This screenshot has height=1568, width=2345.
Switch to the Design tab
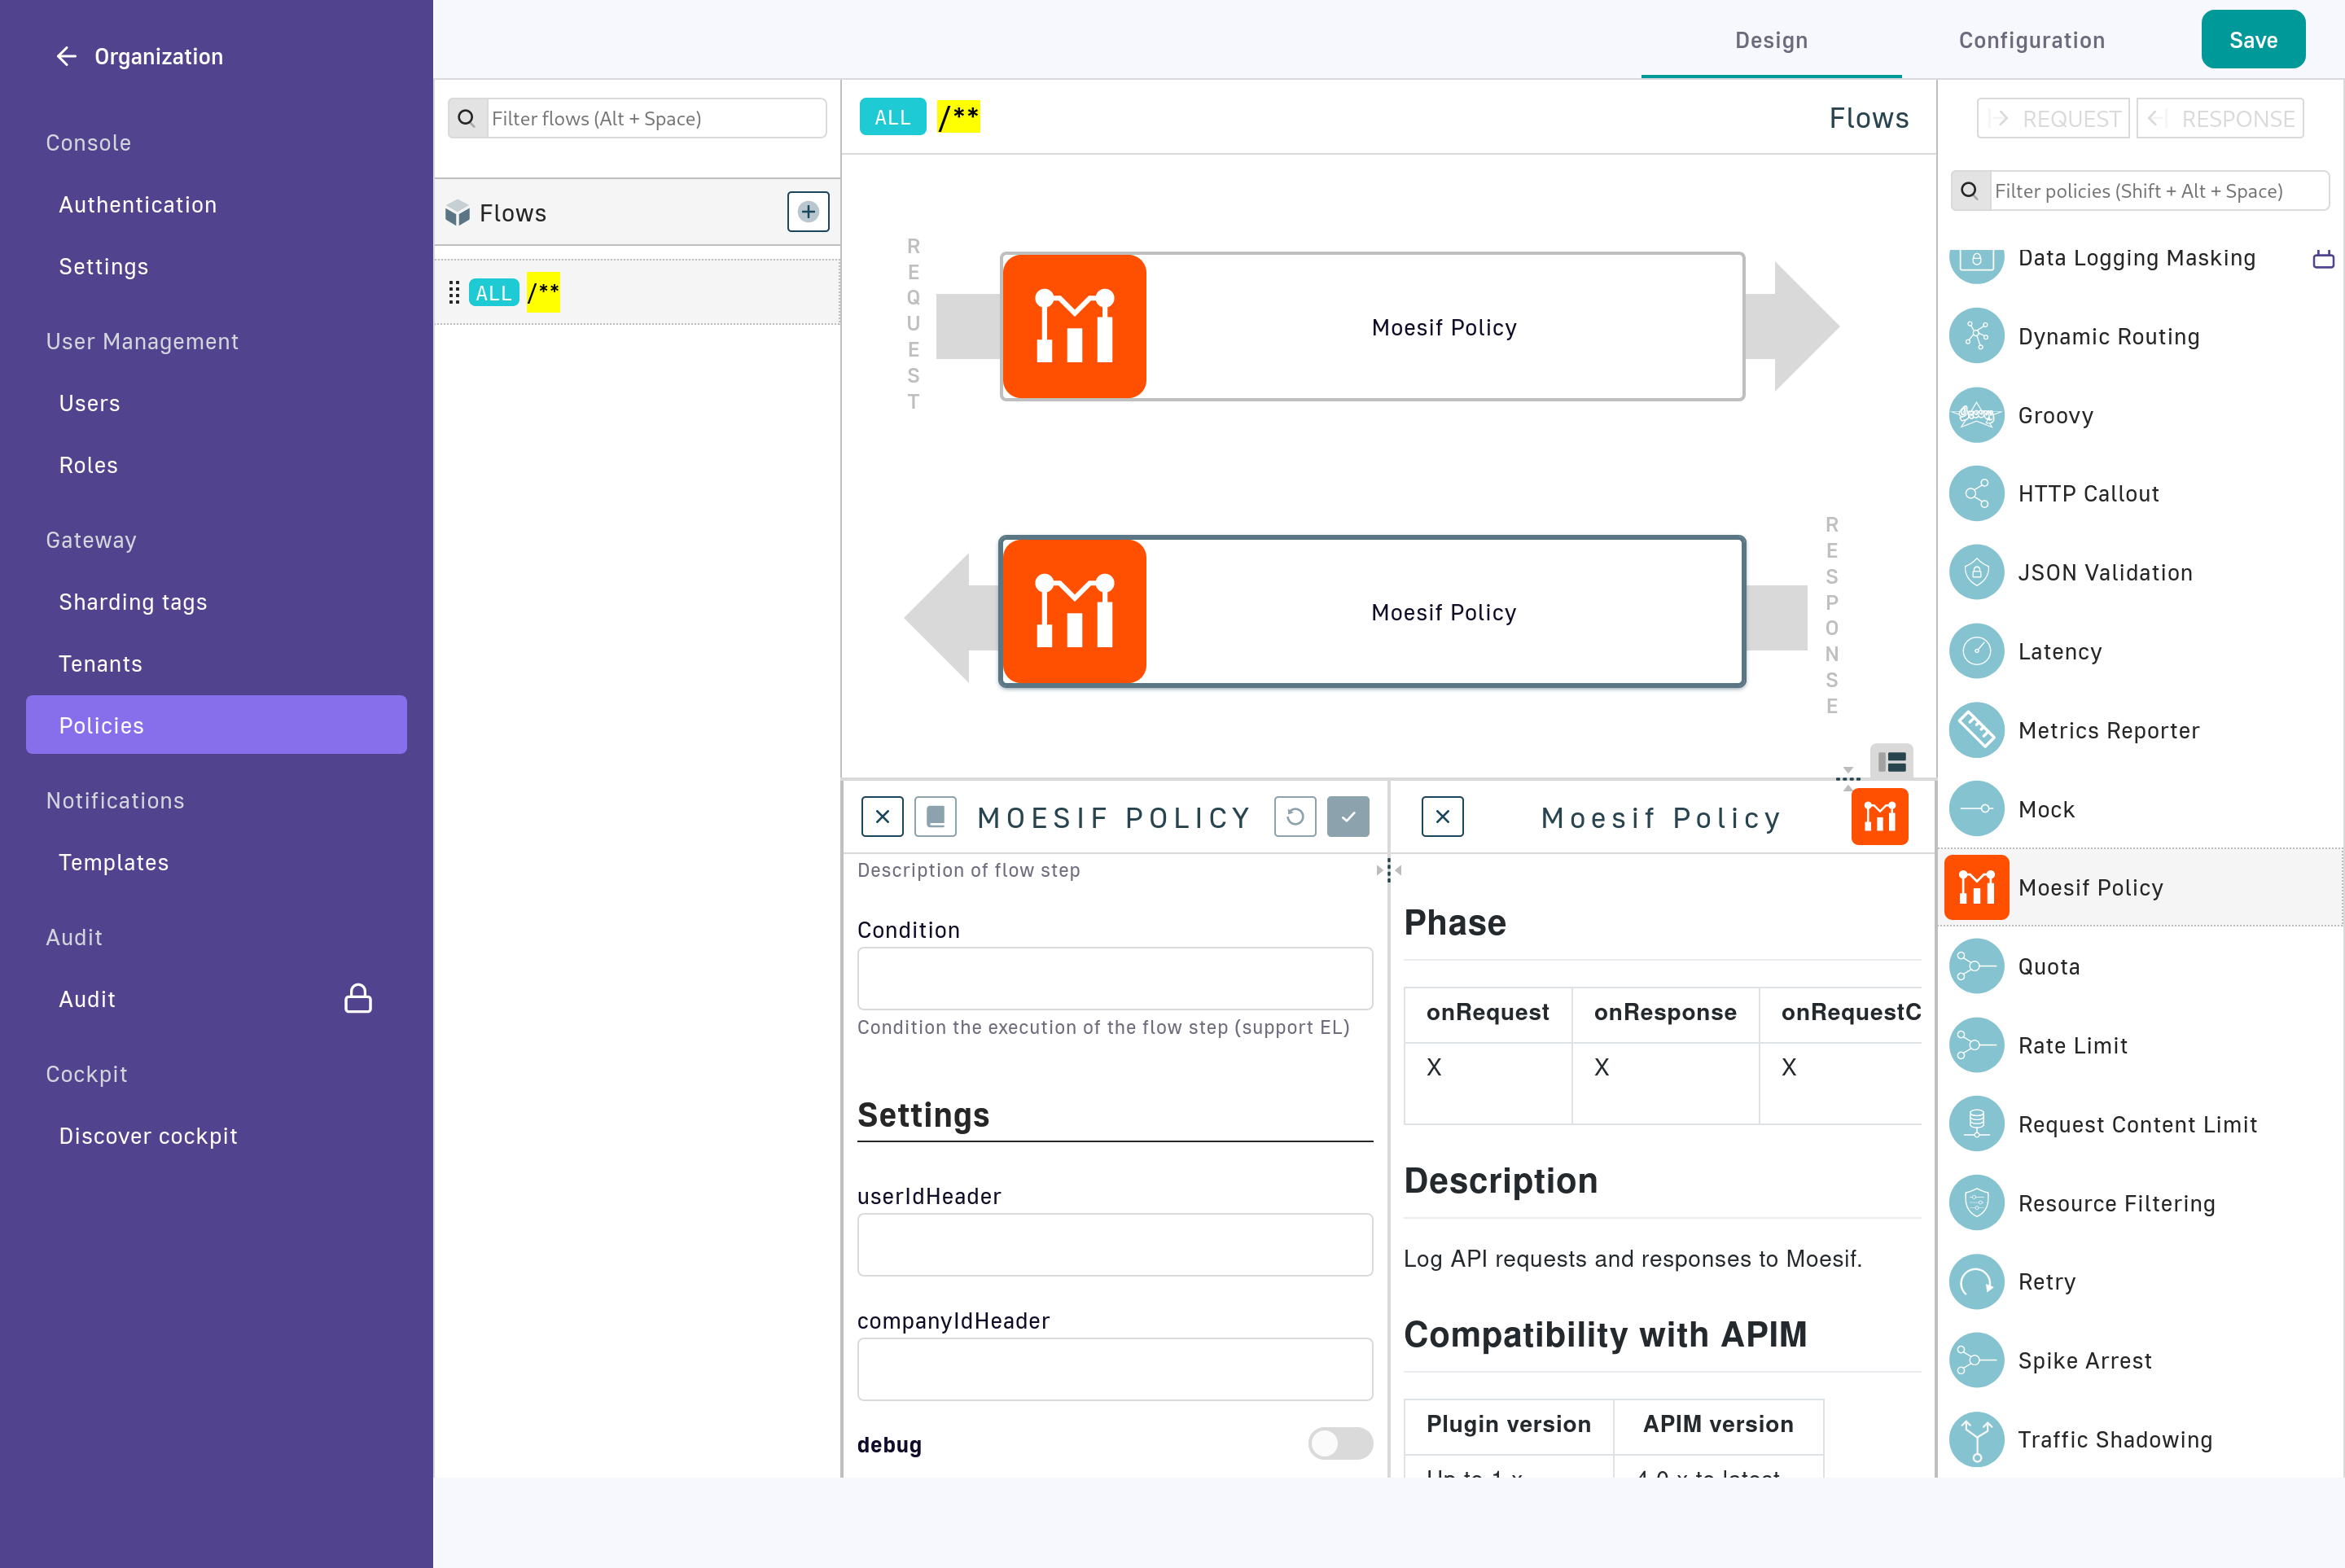click(1771, 40)
